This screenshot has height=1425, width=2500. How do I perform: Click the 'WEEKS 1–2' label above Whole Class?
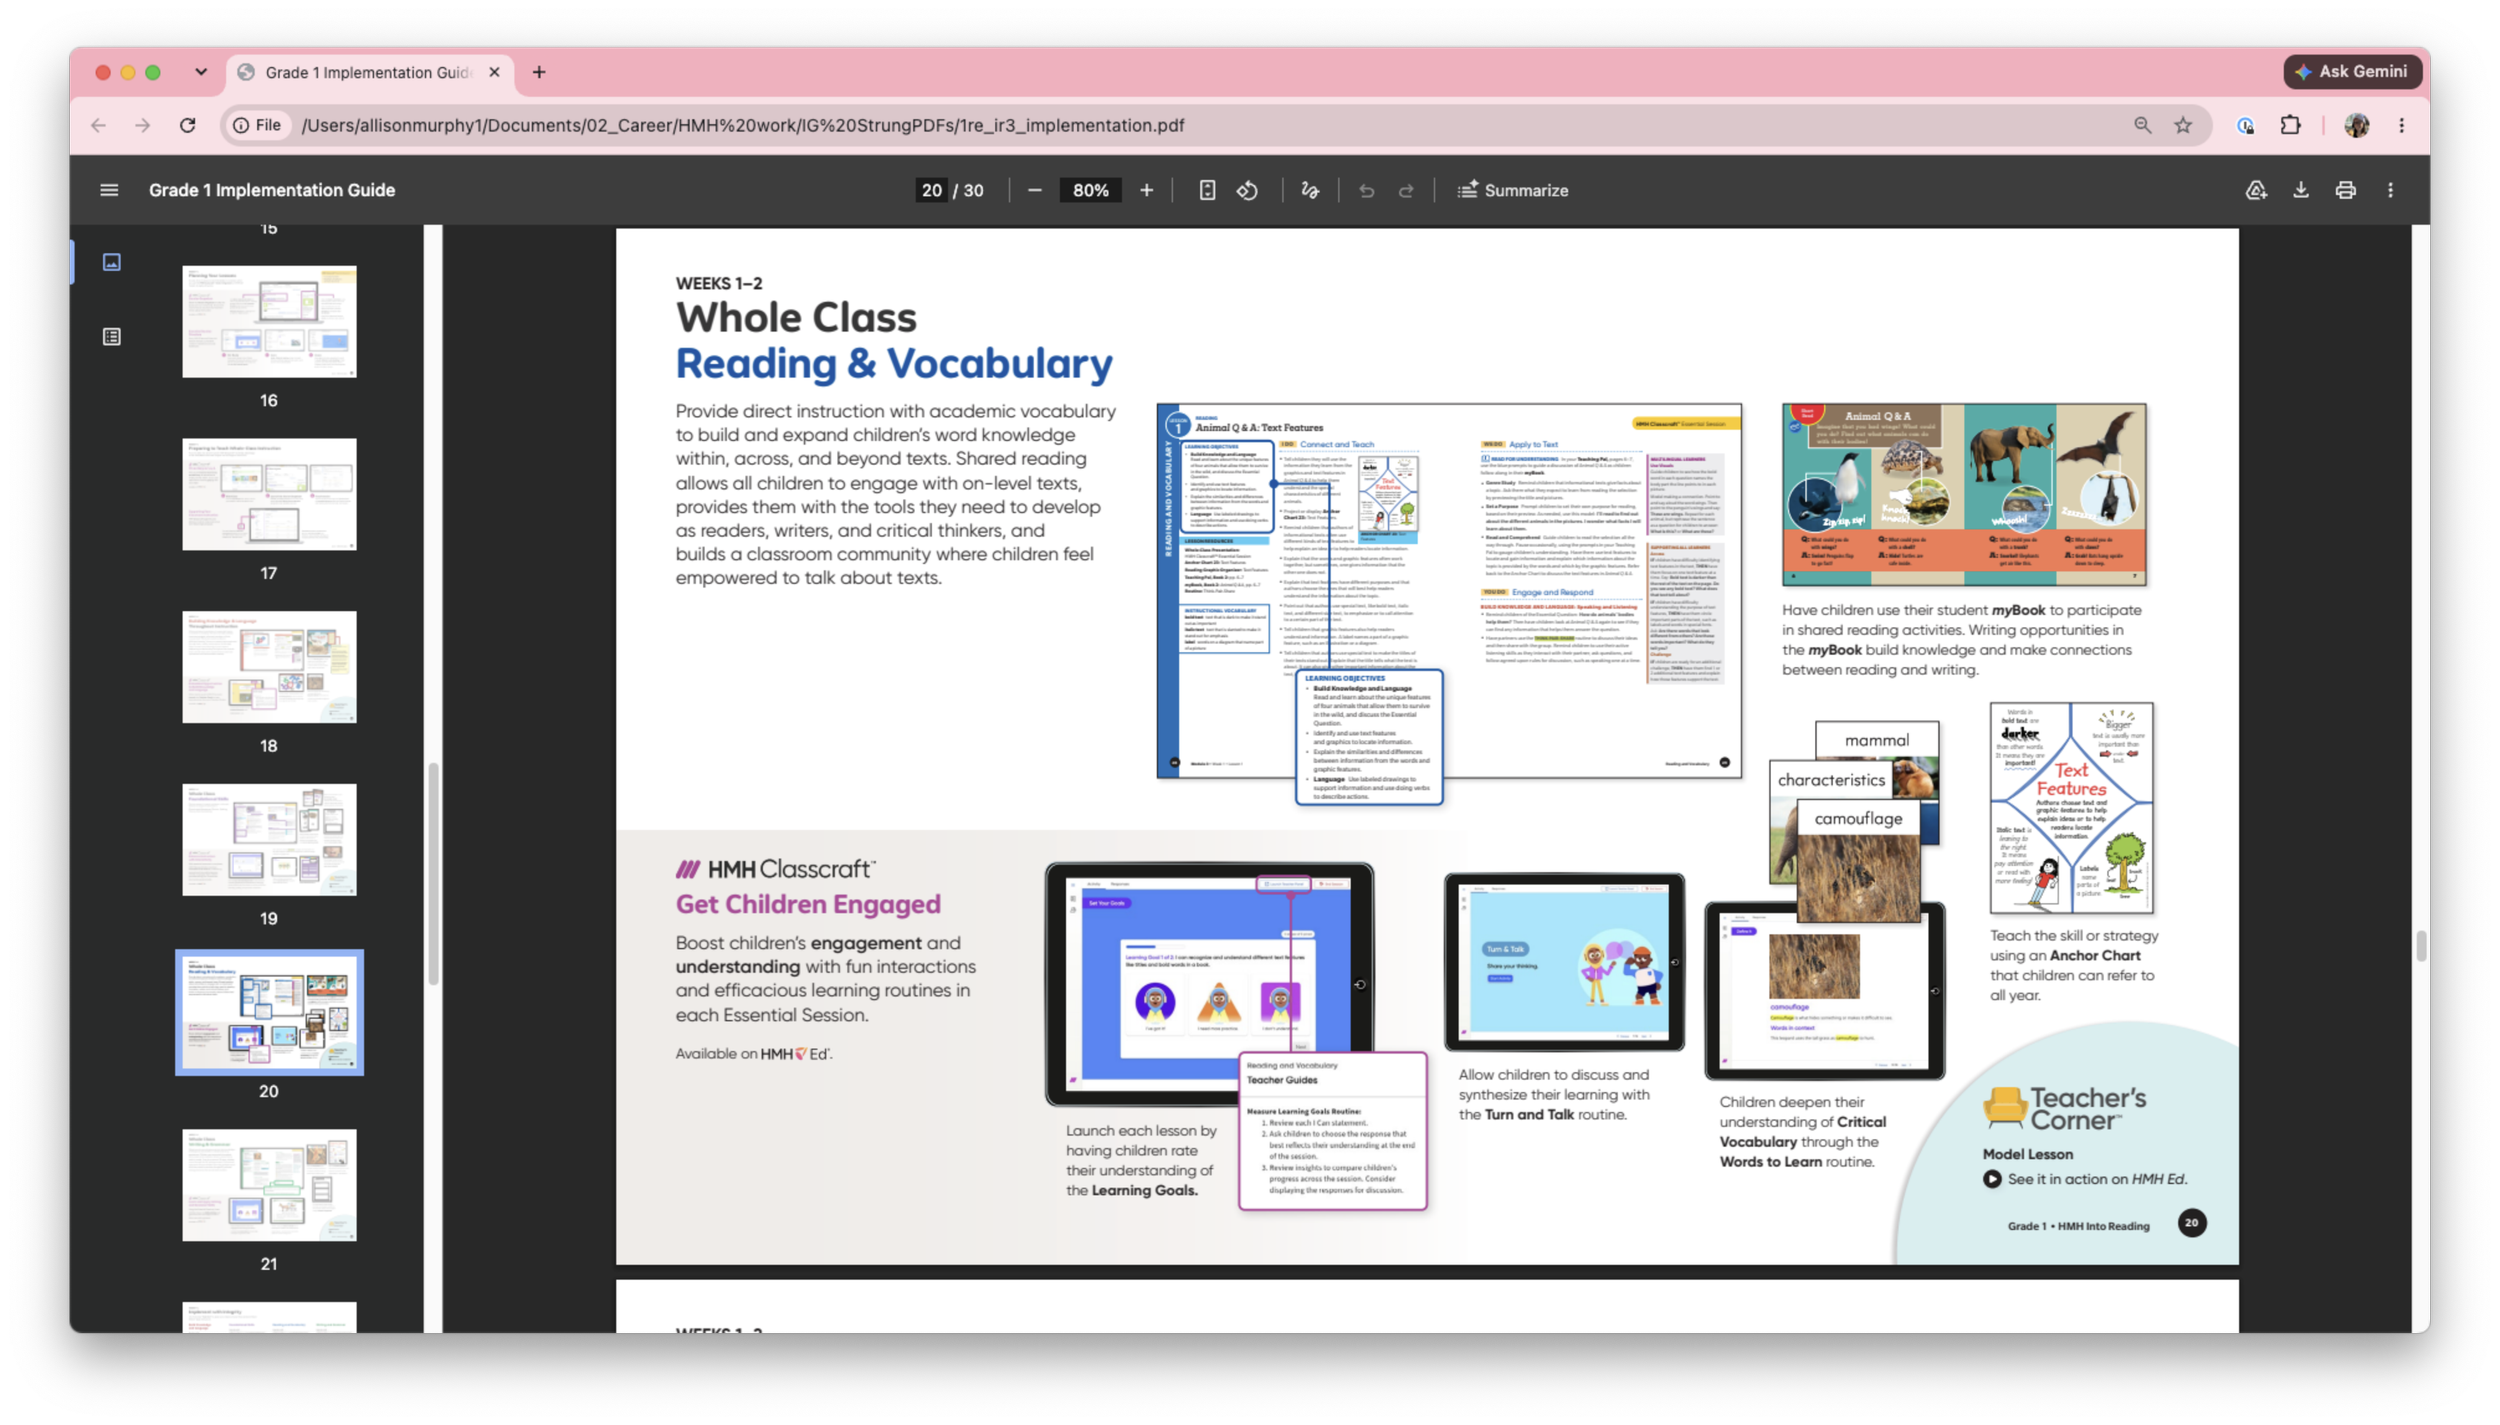click(x=719, y=283)
